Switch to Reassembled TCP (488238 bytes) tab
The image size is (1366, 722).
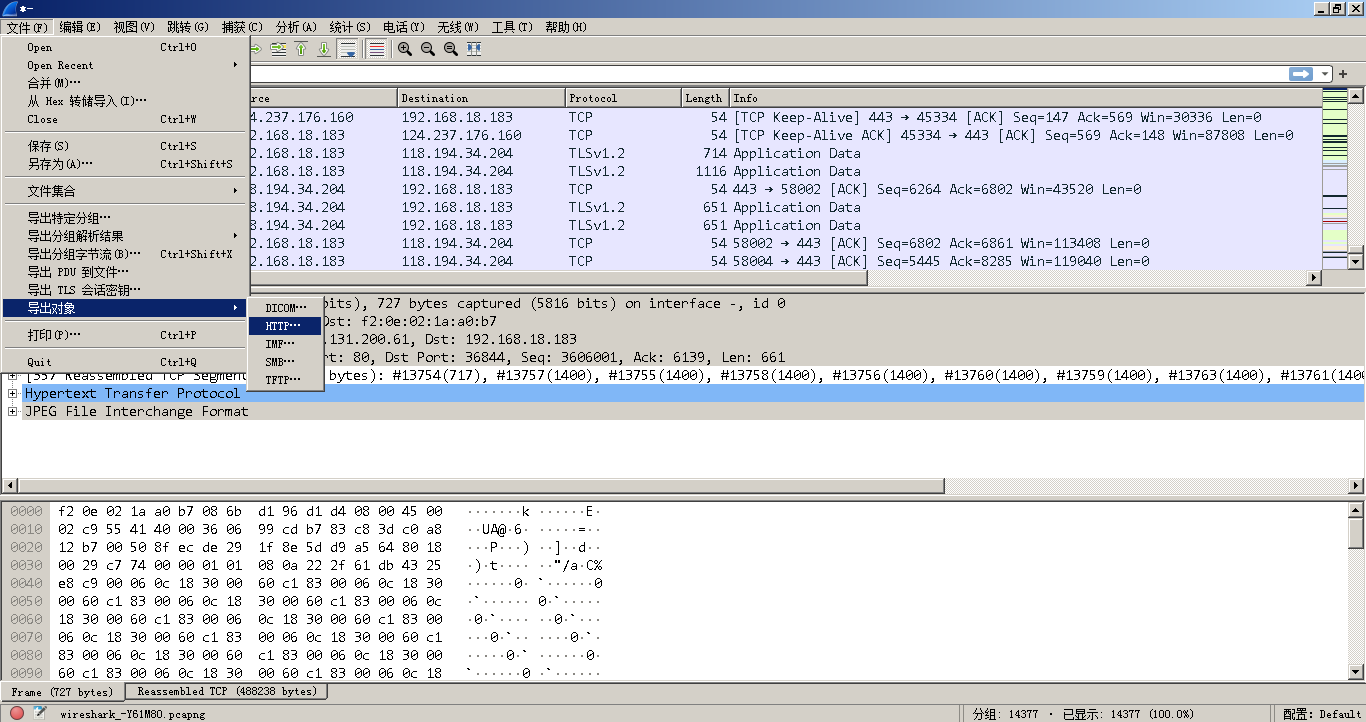point(227,691)
